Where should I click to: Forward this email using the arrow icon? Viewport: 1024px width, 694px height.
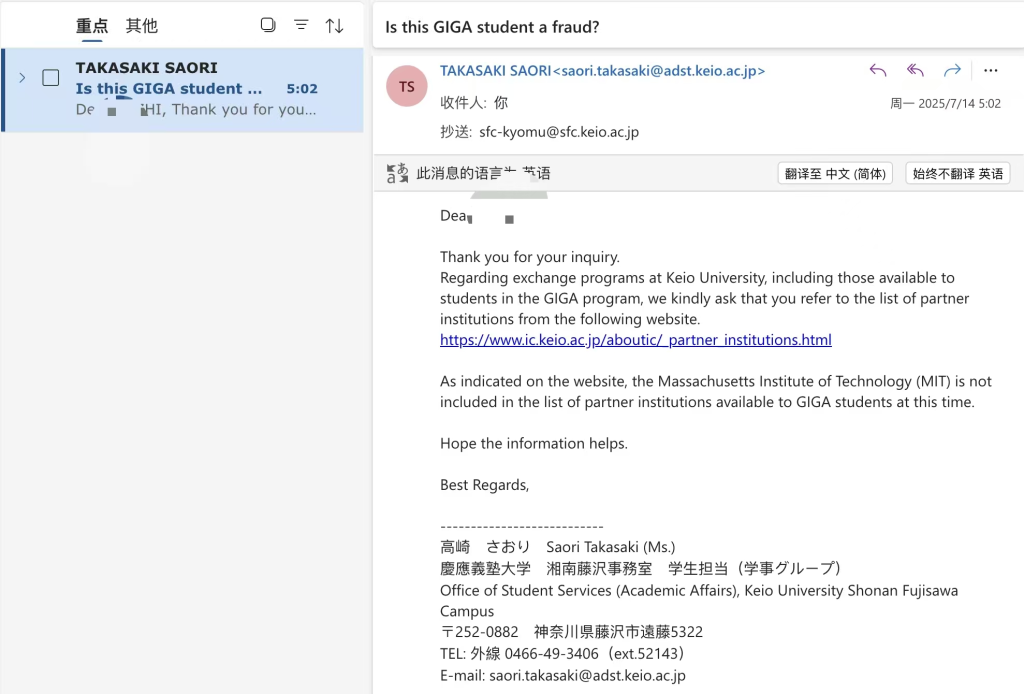[952, 70]
